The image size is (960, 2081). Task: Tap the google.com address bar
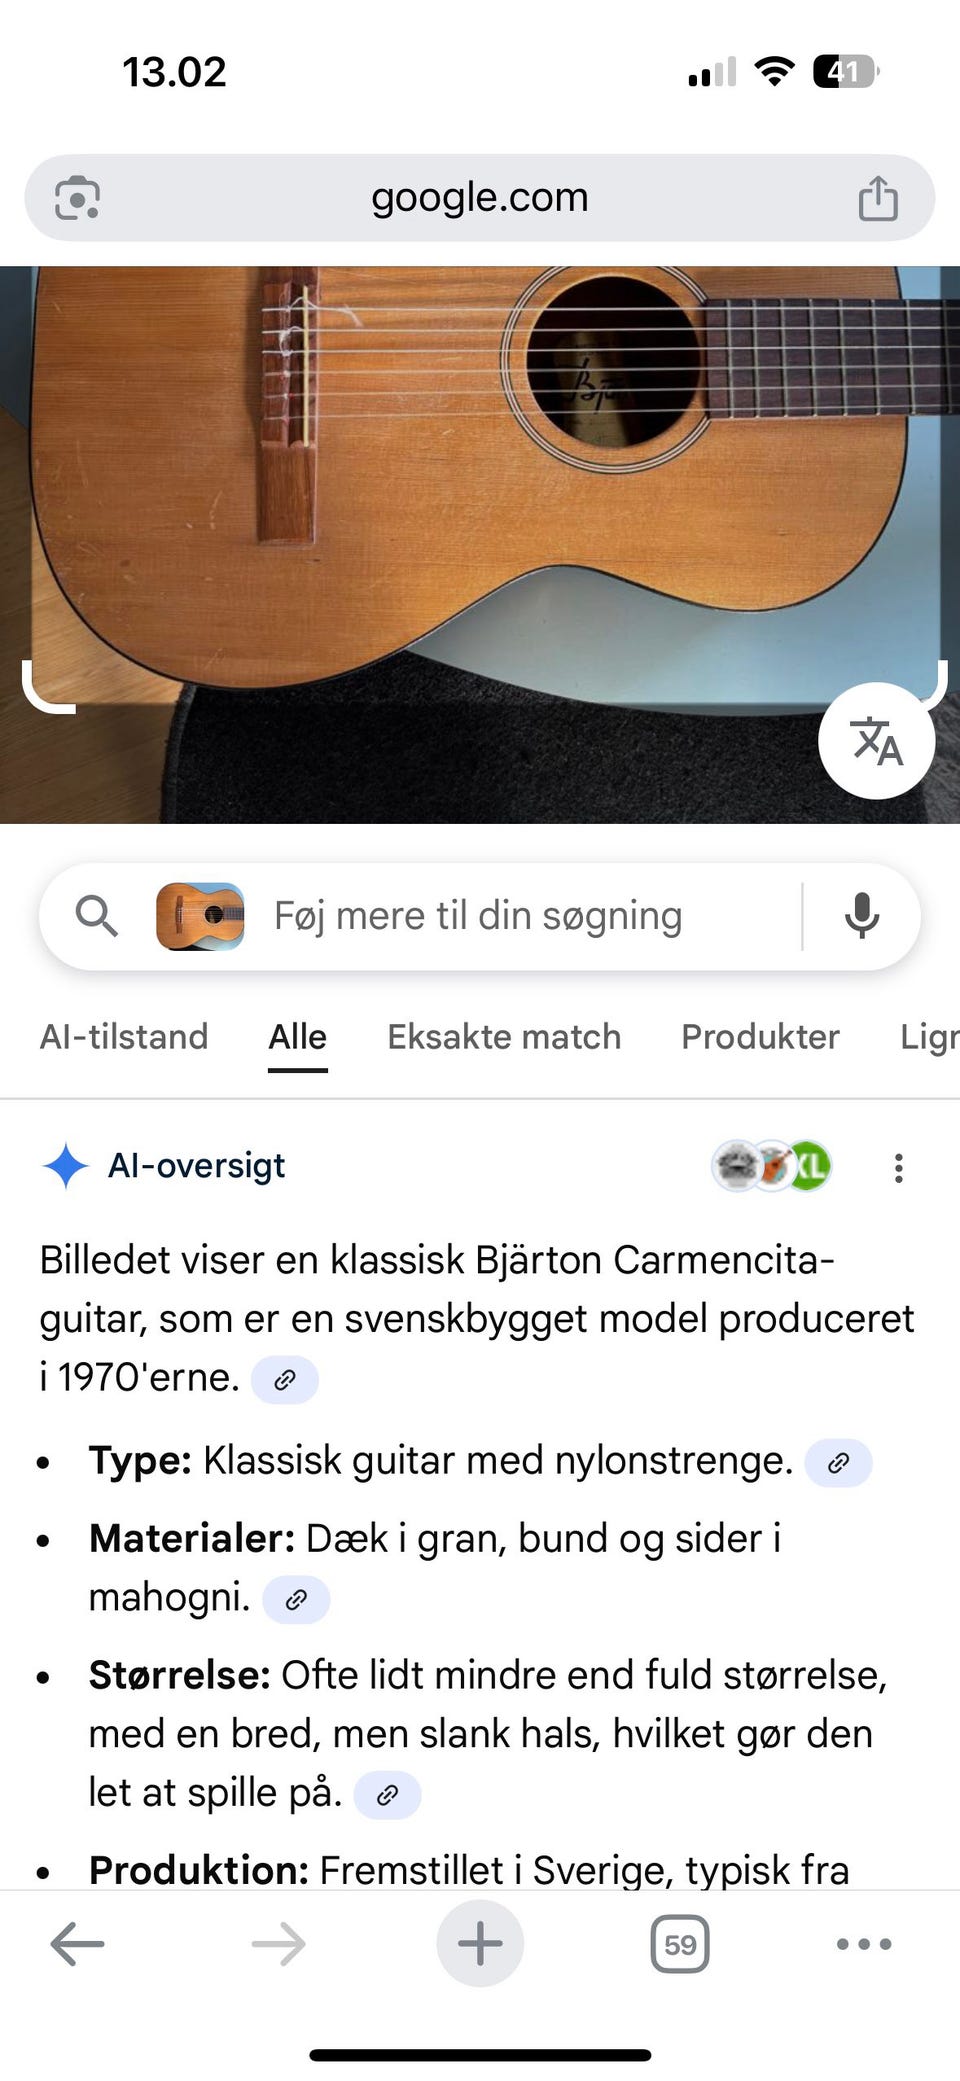coord(480,198)
